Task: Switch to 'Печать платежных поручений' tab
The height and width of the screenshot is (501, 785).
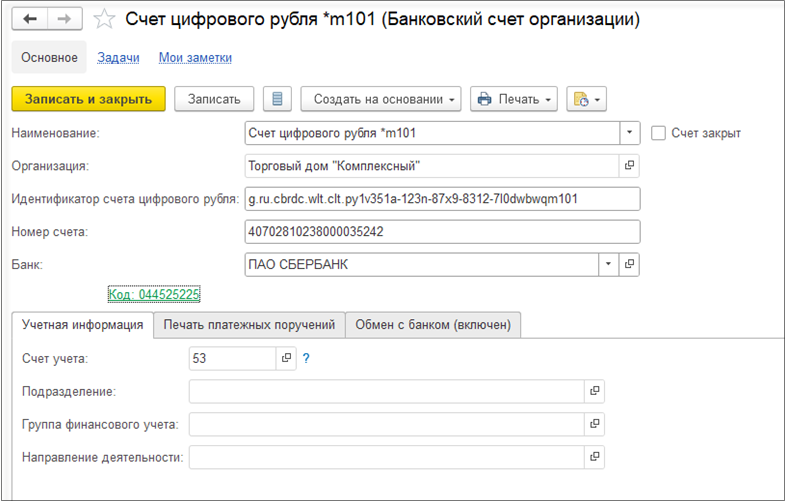Action: tap(249, 324)
